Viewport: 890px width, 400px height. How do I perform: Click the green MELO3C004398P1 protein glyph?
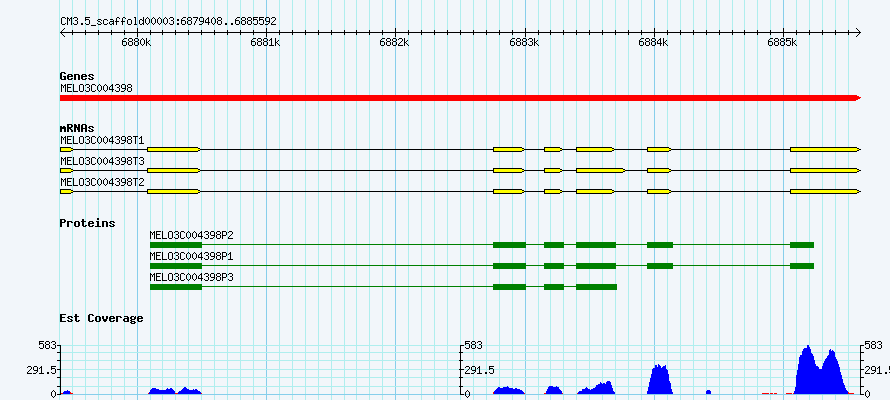click(x=482, y=266)
